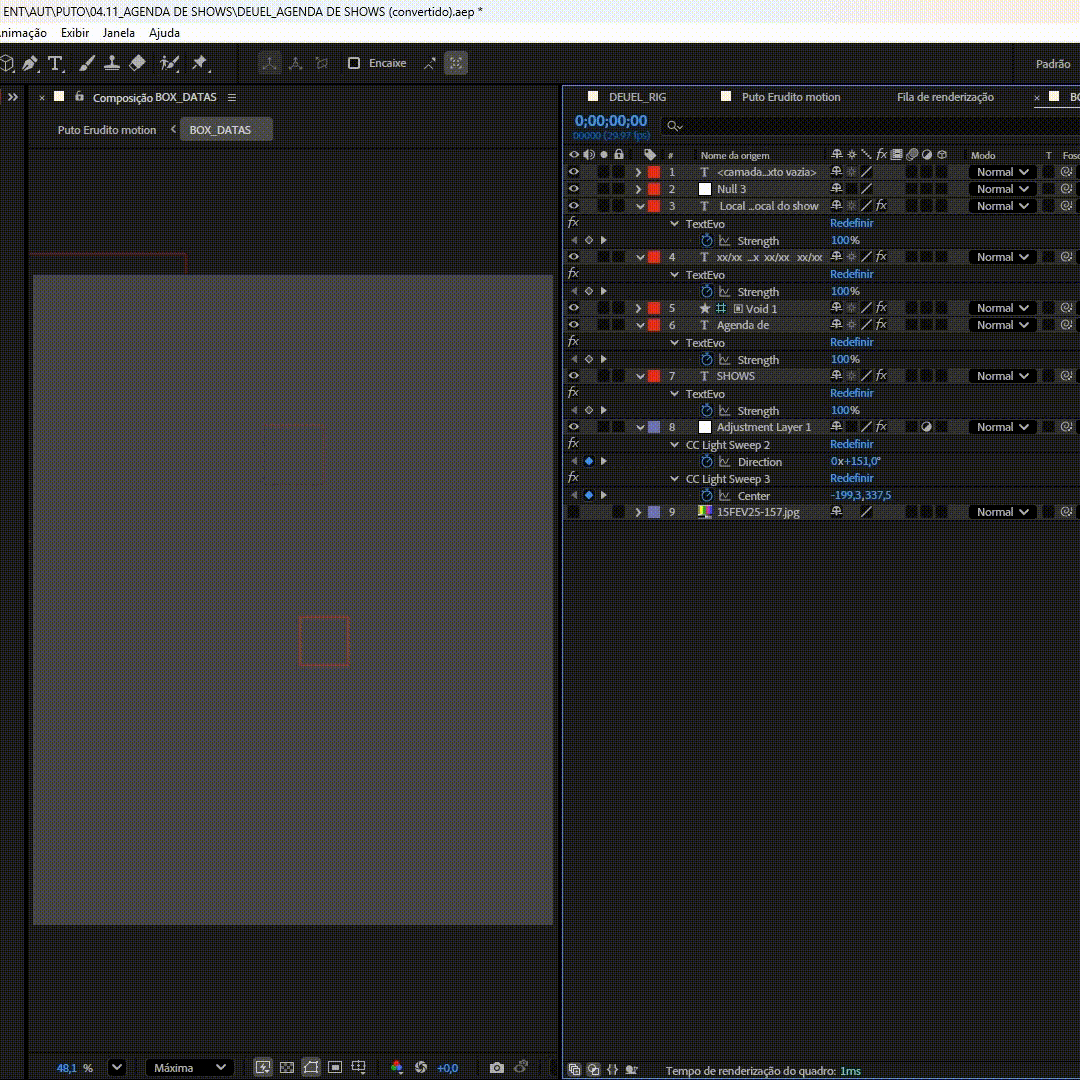Click the Direction stopwatch on CC Light Sweep 2
Viewport: 1080px width, 1080px height.
706,461
